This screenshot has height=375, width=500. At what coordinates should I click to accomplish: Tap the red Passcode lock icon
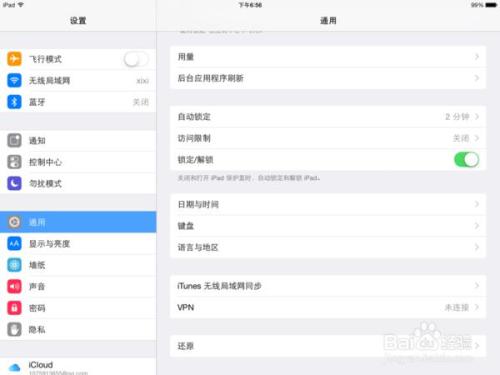14,308
